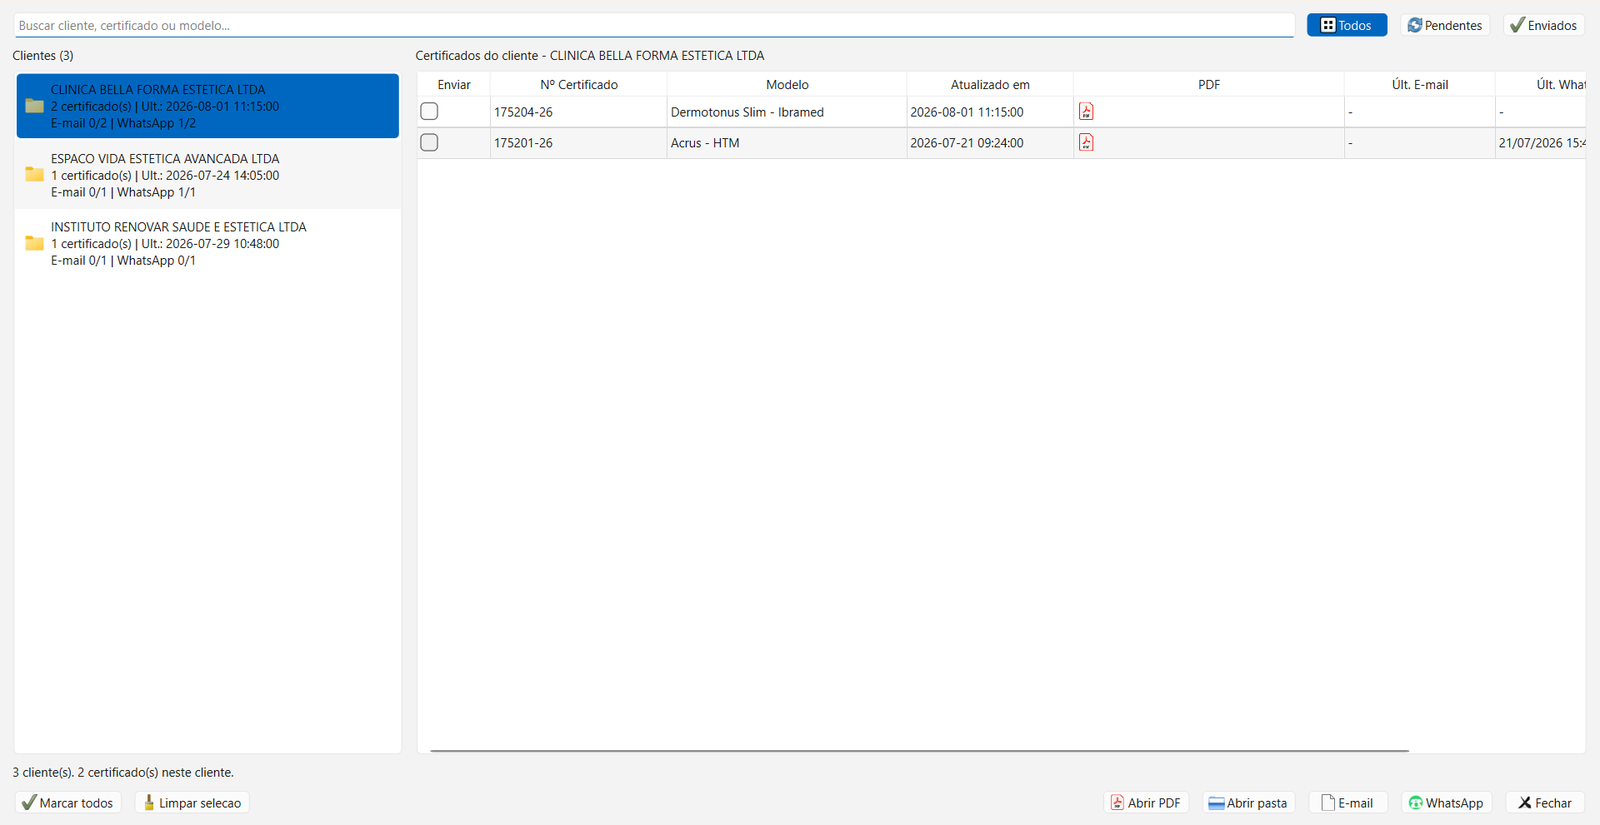Viewport: 1600px width, 825px height.
Task: Send certificate via WhatsApp button
Action: [1446, 803]
